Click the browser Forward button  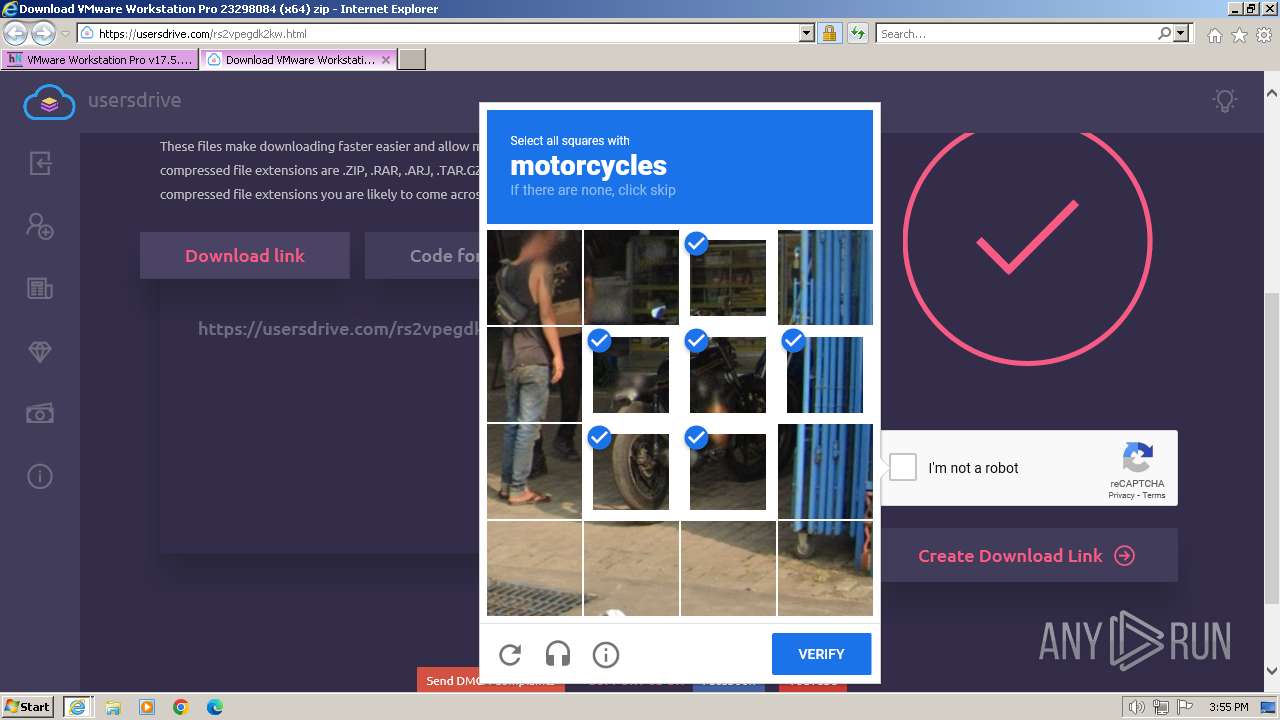43,33
